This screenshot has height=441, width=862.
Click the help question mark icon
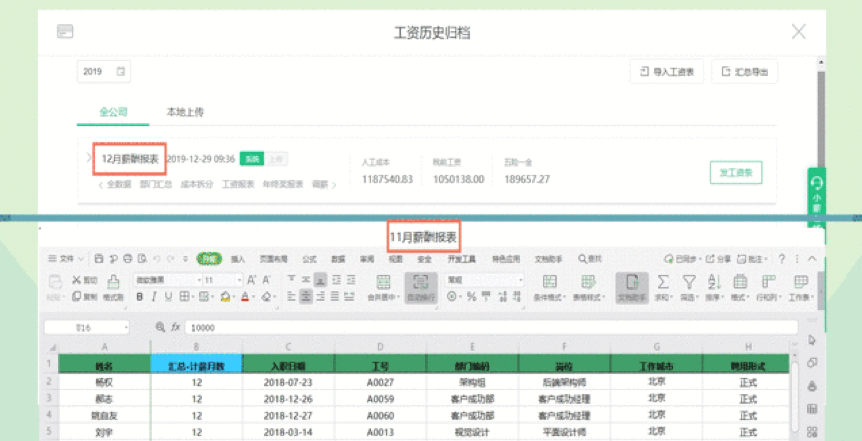[x=781, y=258]
